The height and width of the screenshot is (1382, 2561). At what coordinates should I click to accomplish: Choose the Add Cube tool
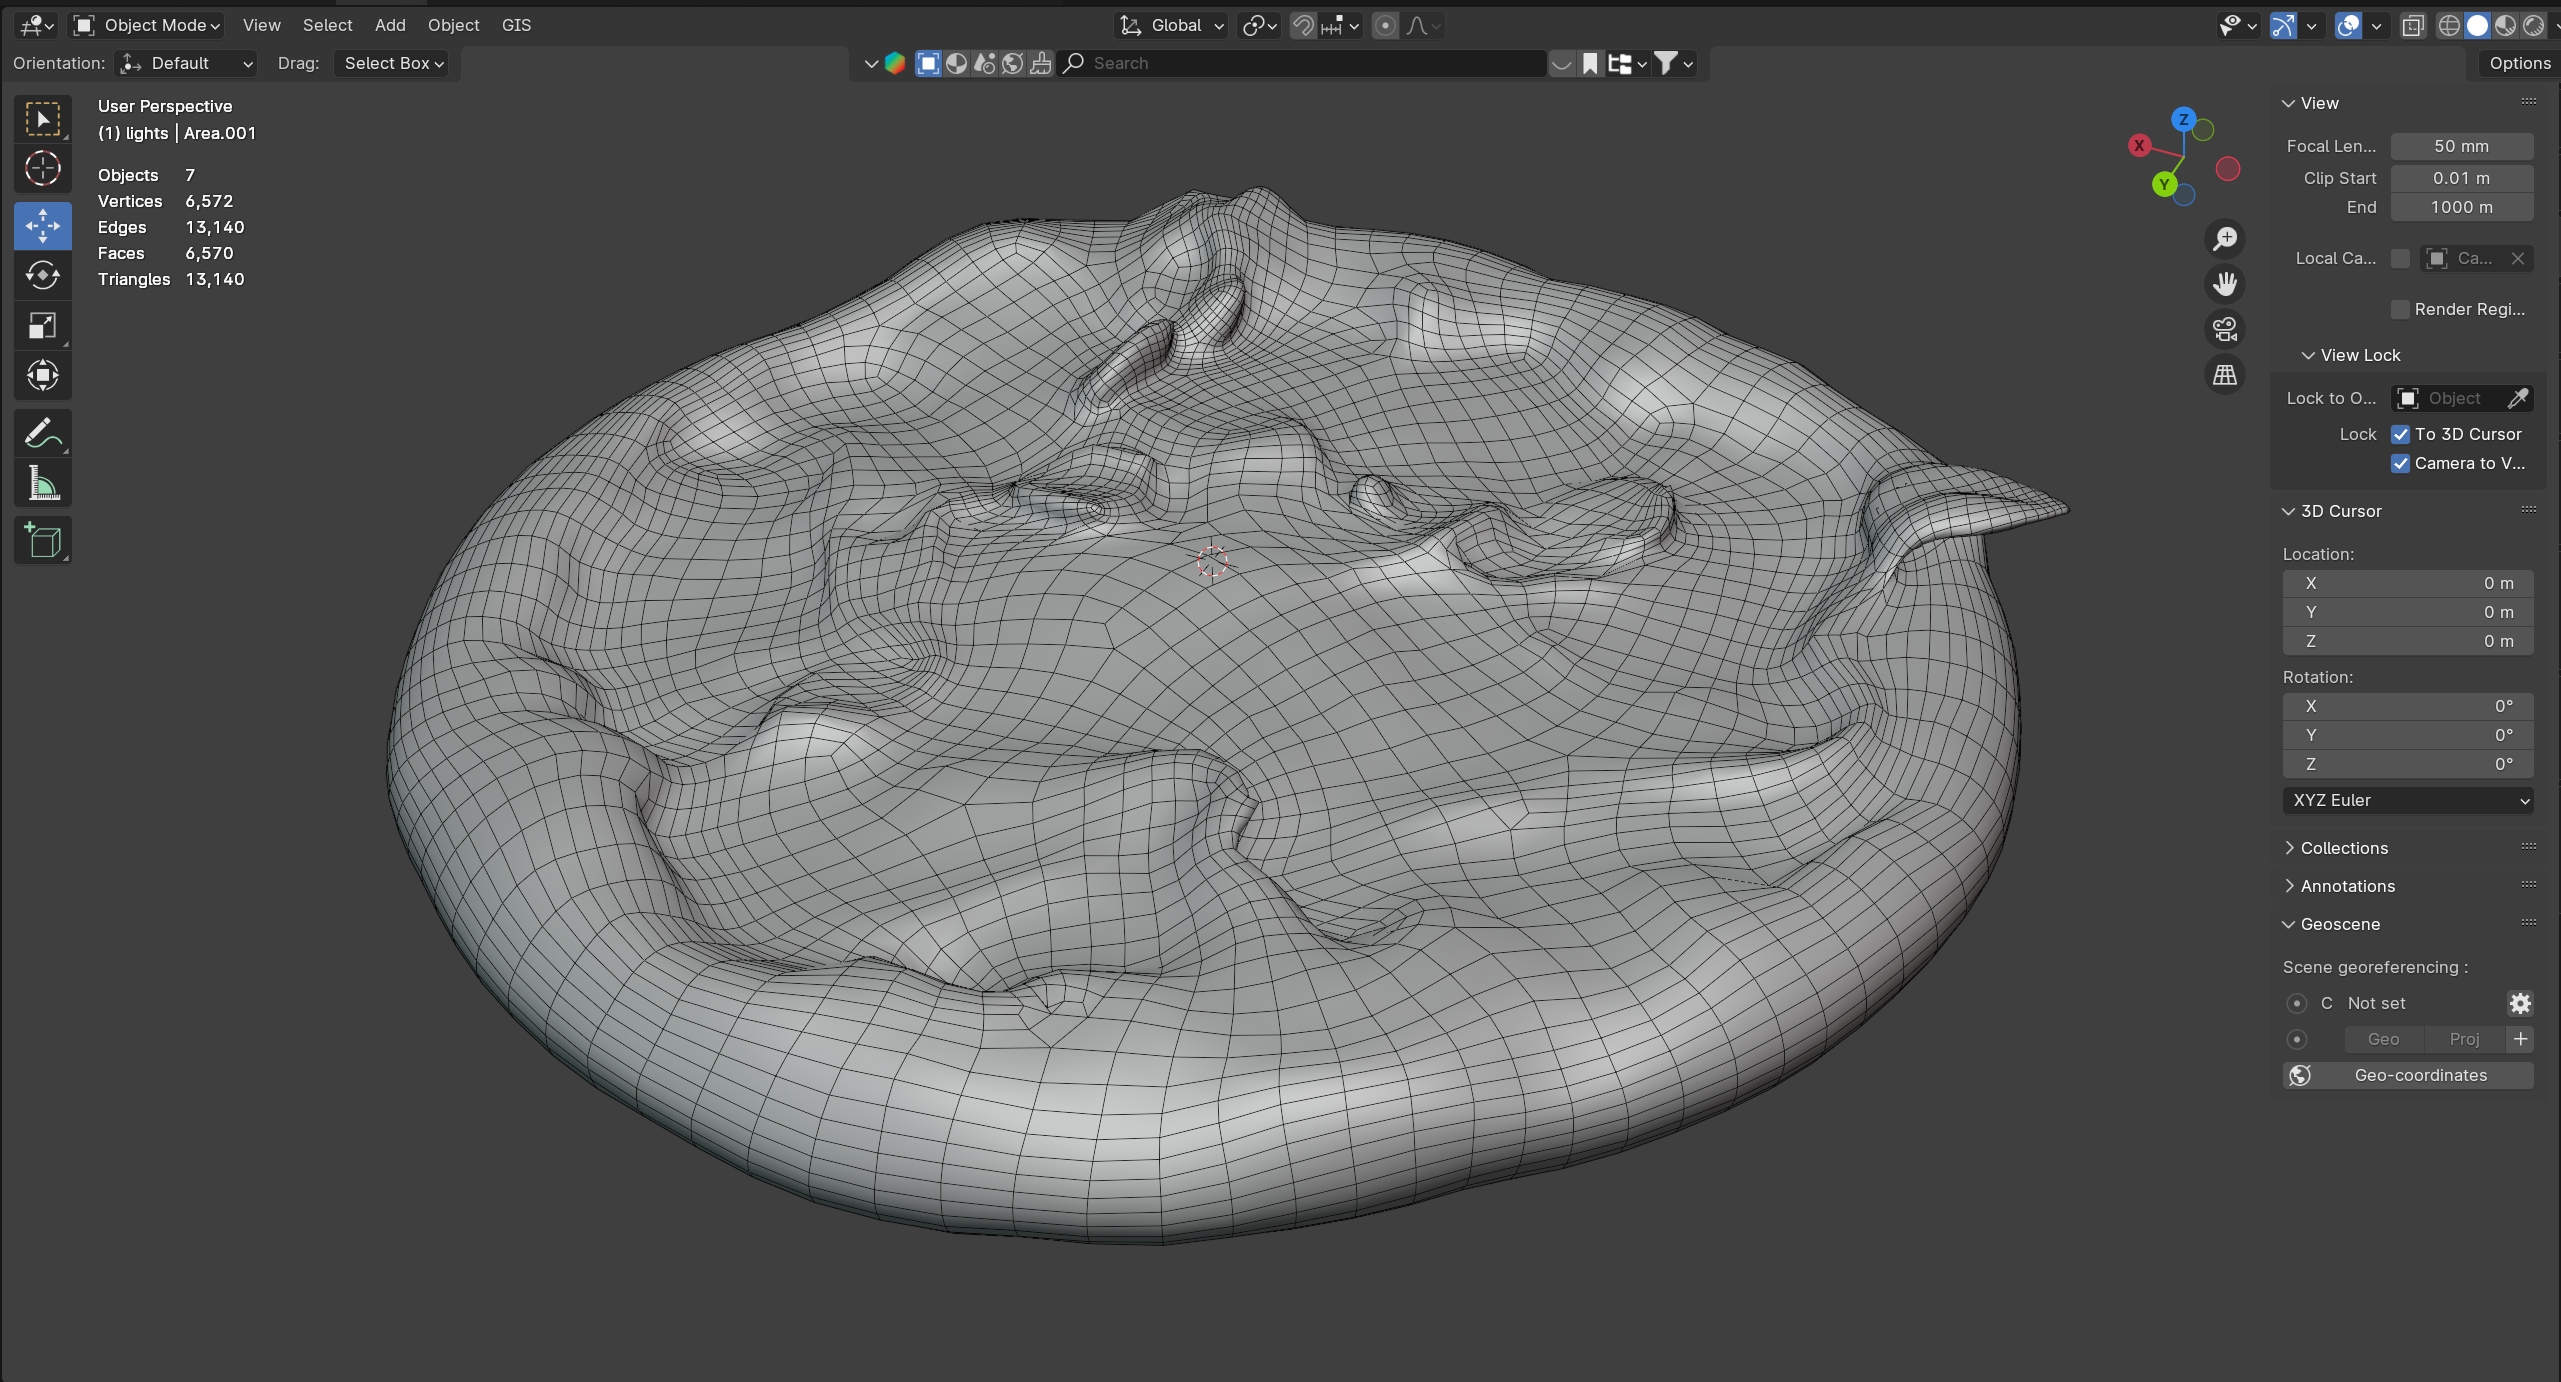pyautogui.click(x=42, y=541)
